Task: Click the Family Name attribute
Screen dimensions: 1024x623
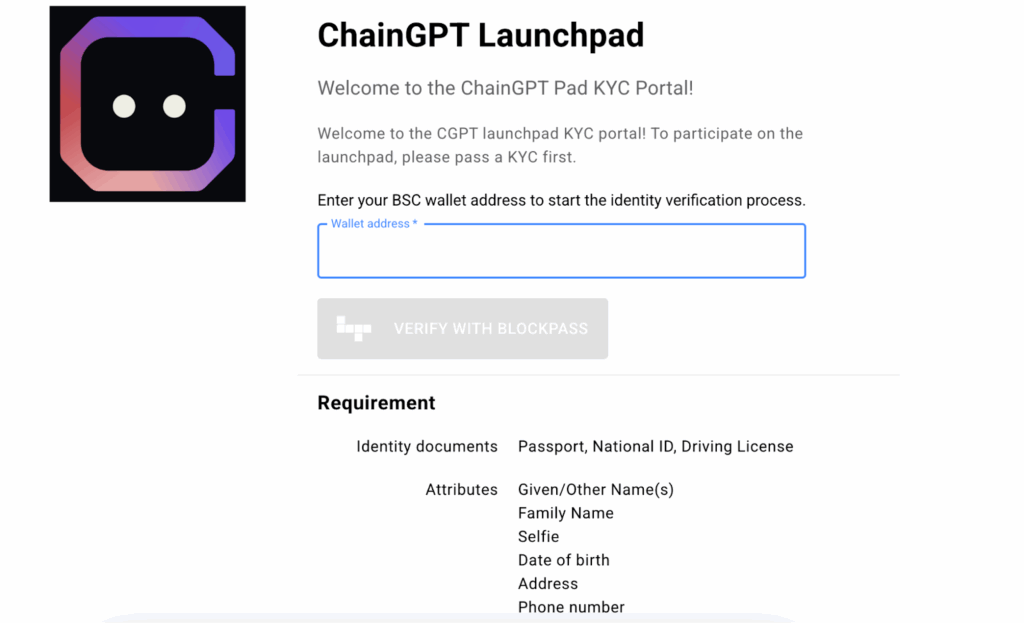Action: 565,512
